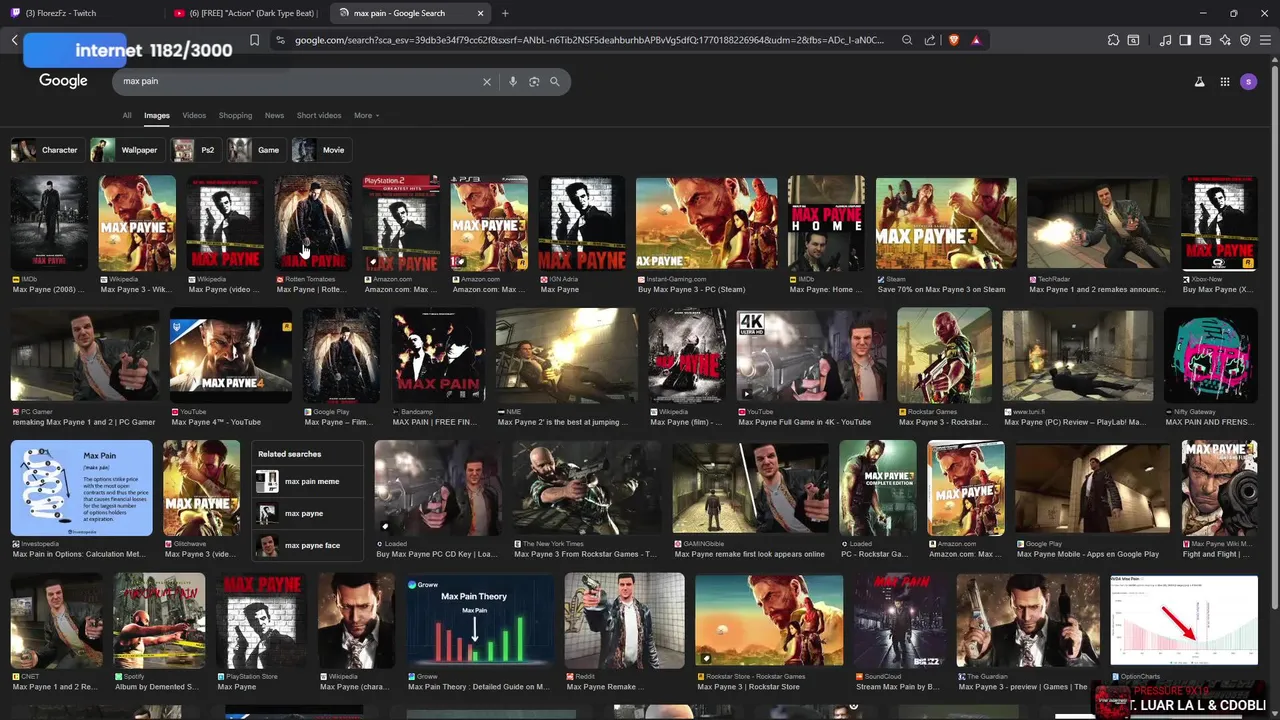Filter images by the Character chip
Screen dimensions: 1280x720
click(x=46, y=150)
